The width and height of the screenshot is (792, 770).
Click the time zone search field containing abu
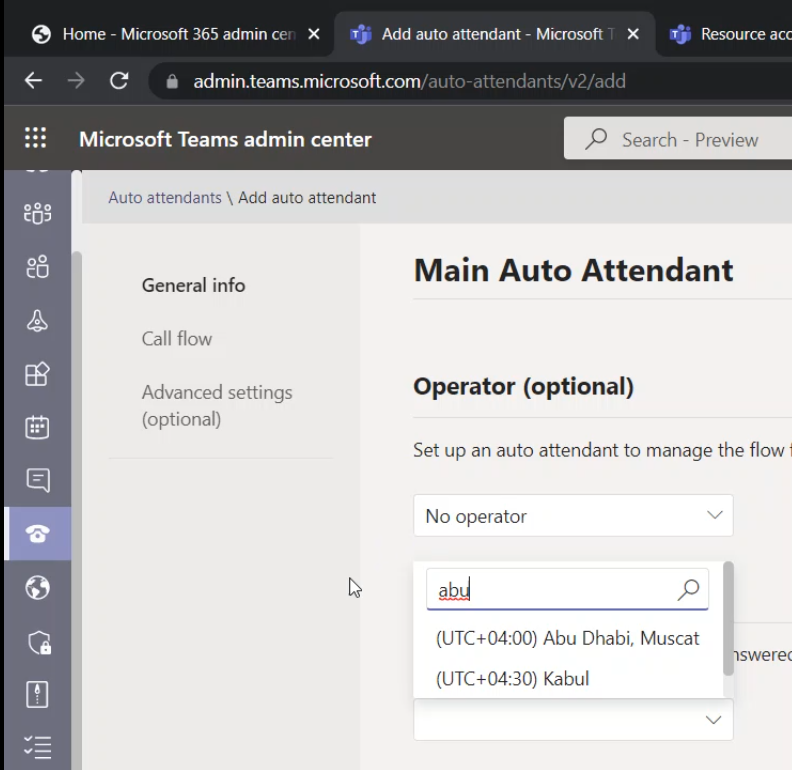point(567,590)
